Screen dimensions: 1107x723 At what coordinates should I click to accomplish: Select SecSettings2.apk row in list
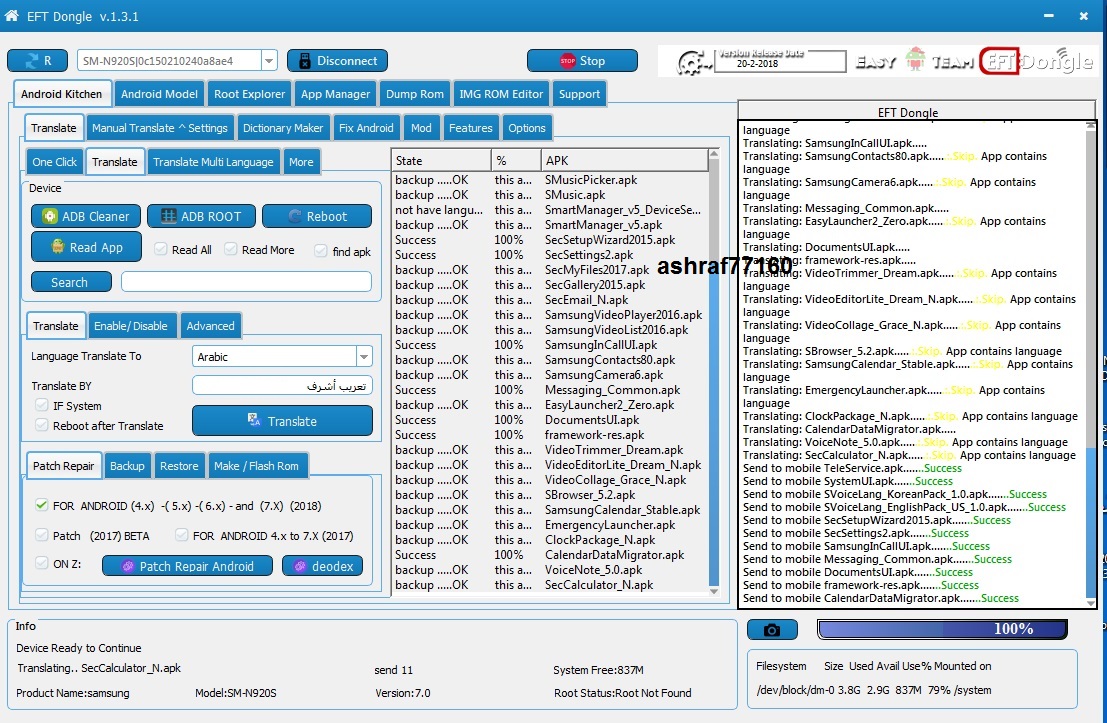(550, 255)
